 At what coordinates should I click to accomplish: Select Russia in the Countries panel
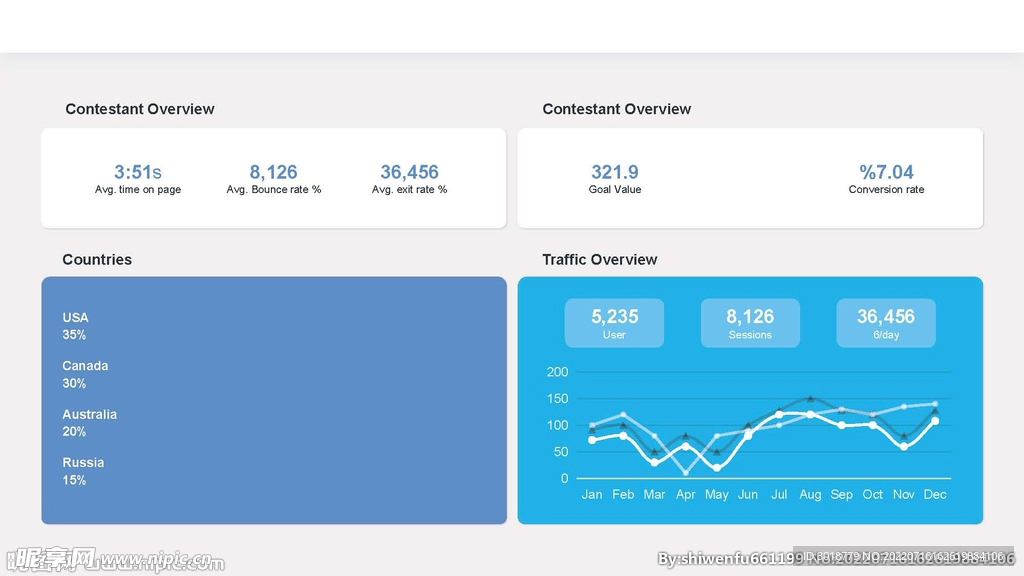83,471
